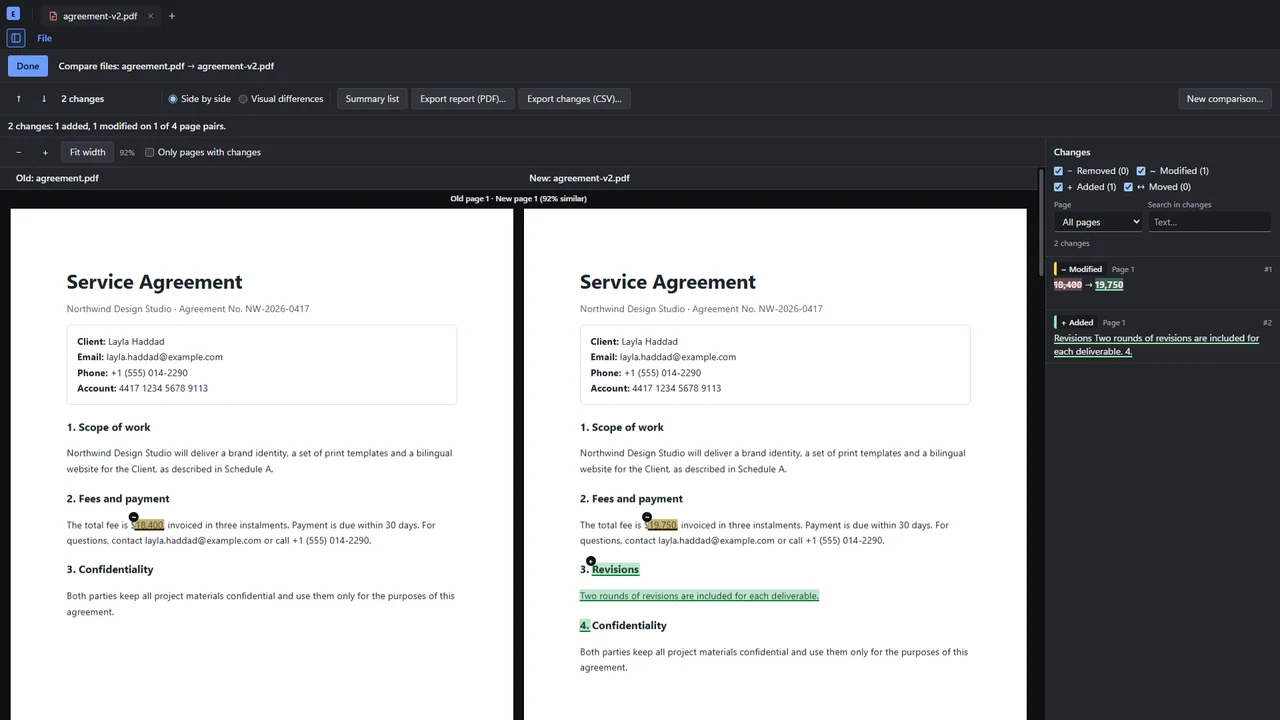Open the All pages dropdown

[1098, 222]
